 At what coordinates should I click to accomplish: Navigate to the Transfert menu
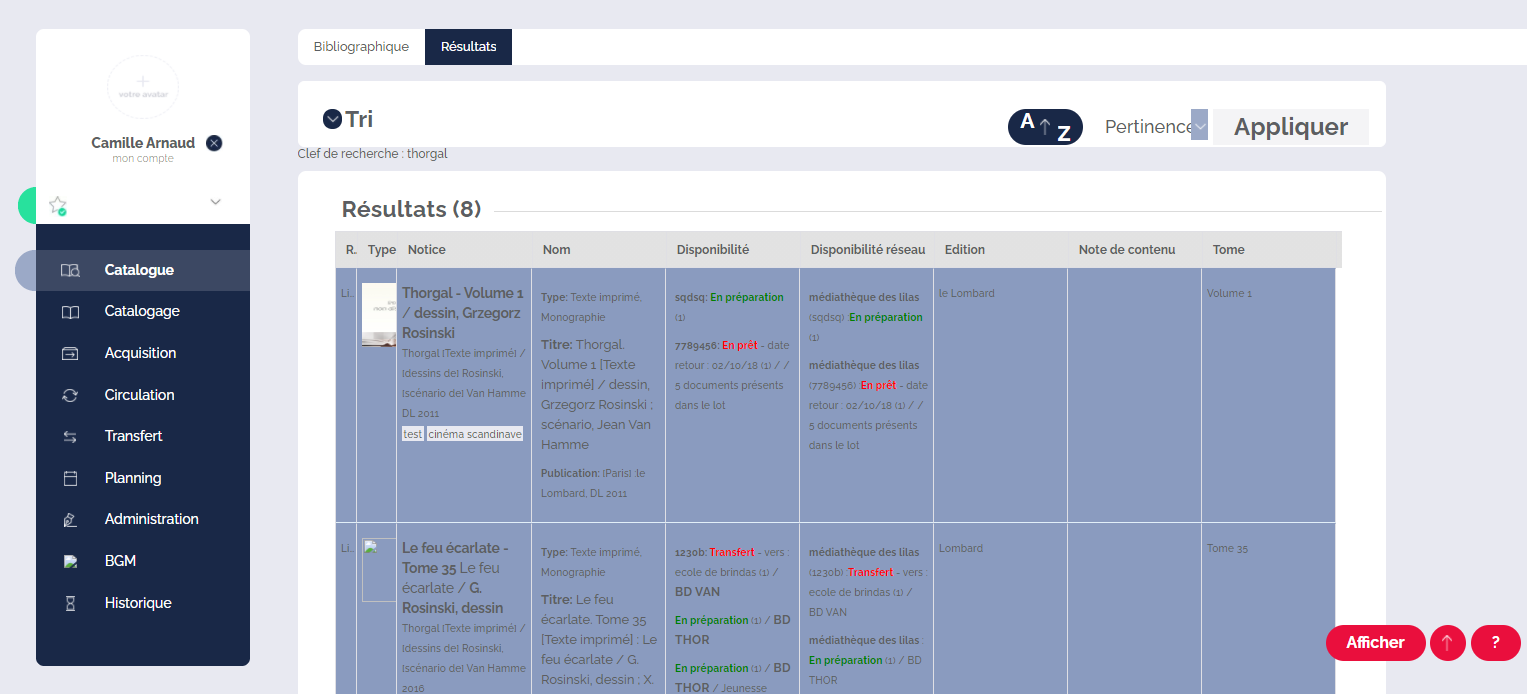click(133, 436)
